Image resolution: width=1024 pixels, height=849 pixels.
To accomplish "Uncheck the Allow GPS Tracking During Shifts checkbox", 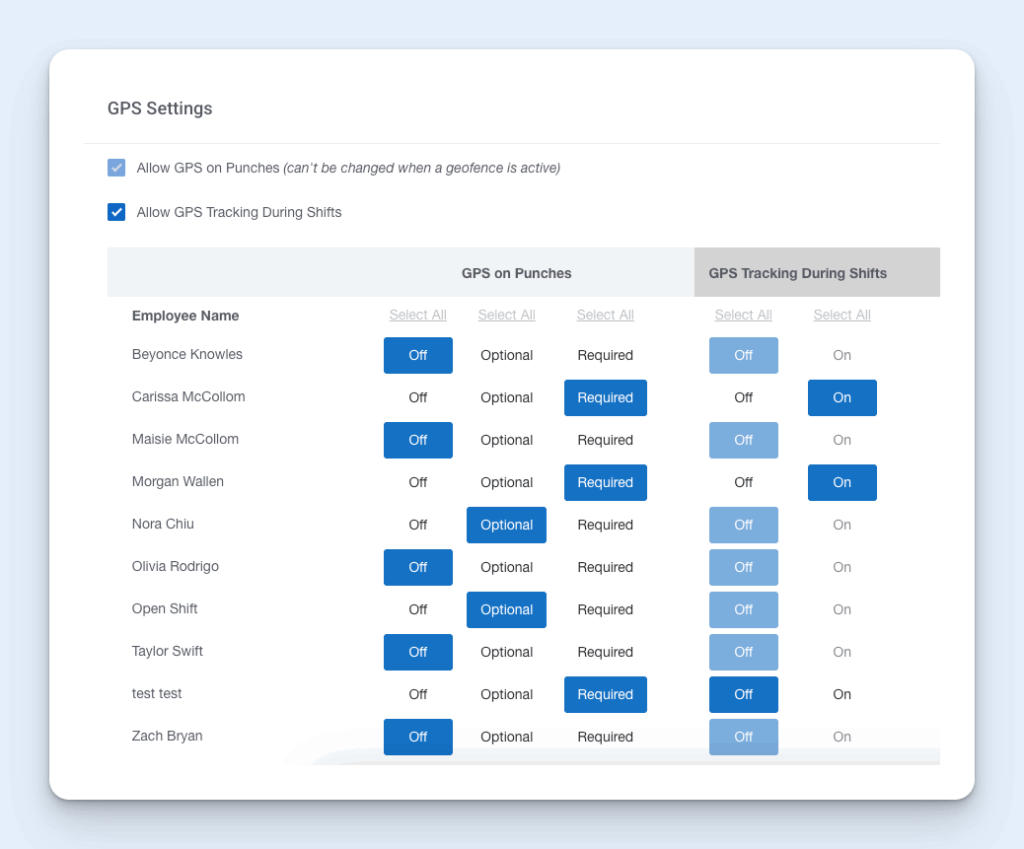I will tap(116, 212).
